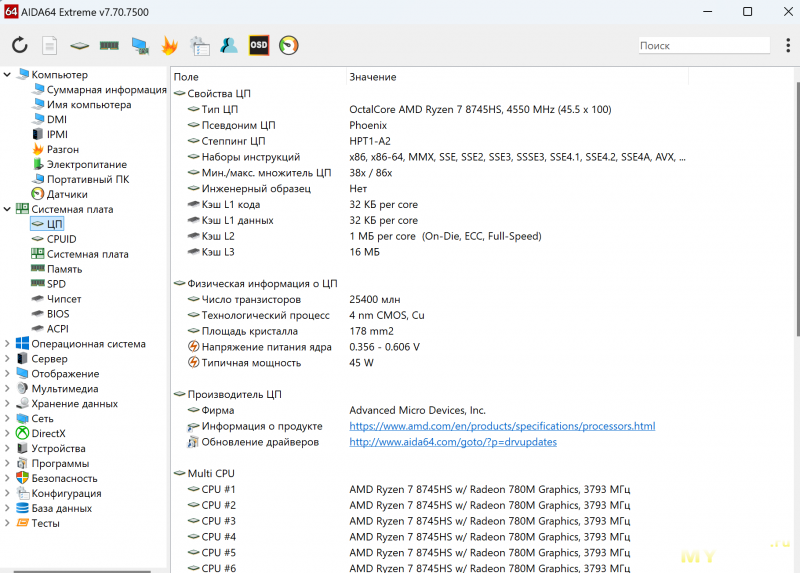Open the CPUID tree item
Viewport: 800px width, 573px height.
click(61, 239)
